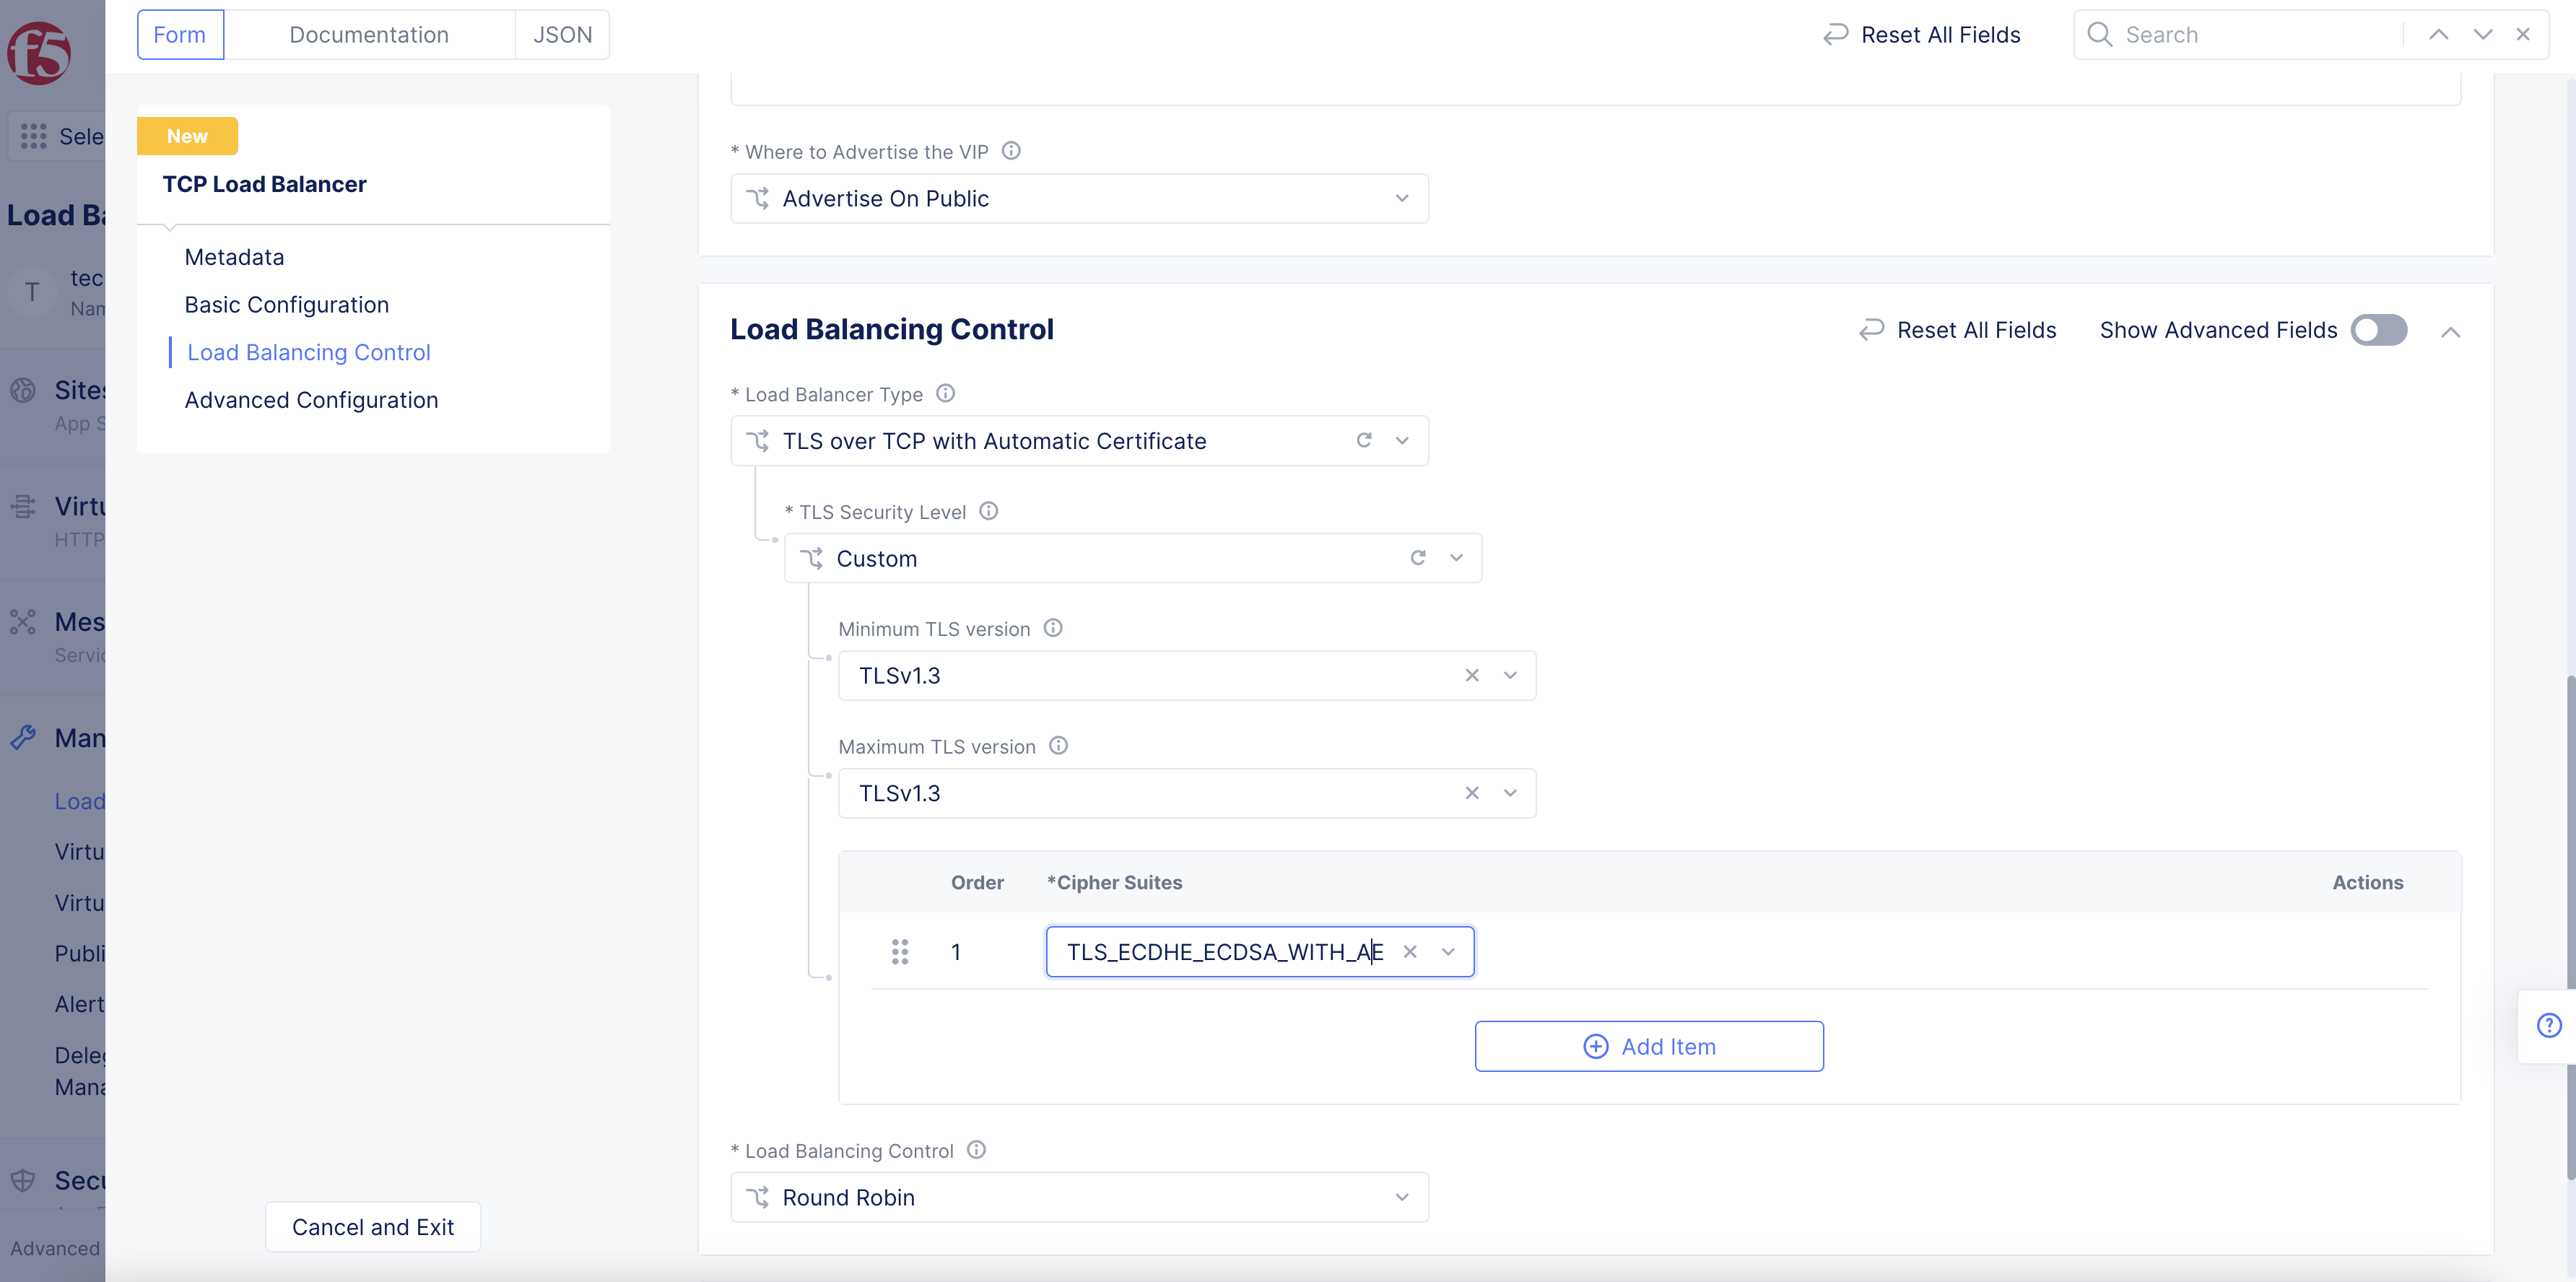Click the undo icon beside Reset All Fields

(1835, 34)
